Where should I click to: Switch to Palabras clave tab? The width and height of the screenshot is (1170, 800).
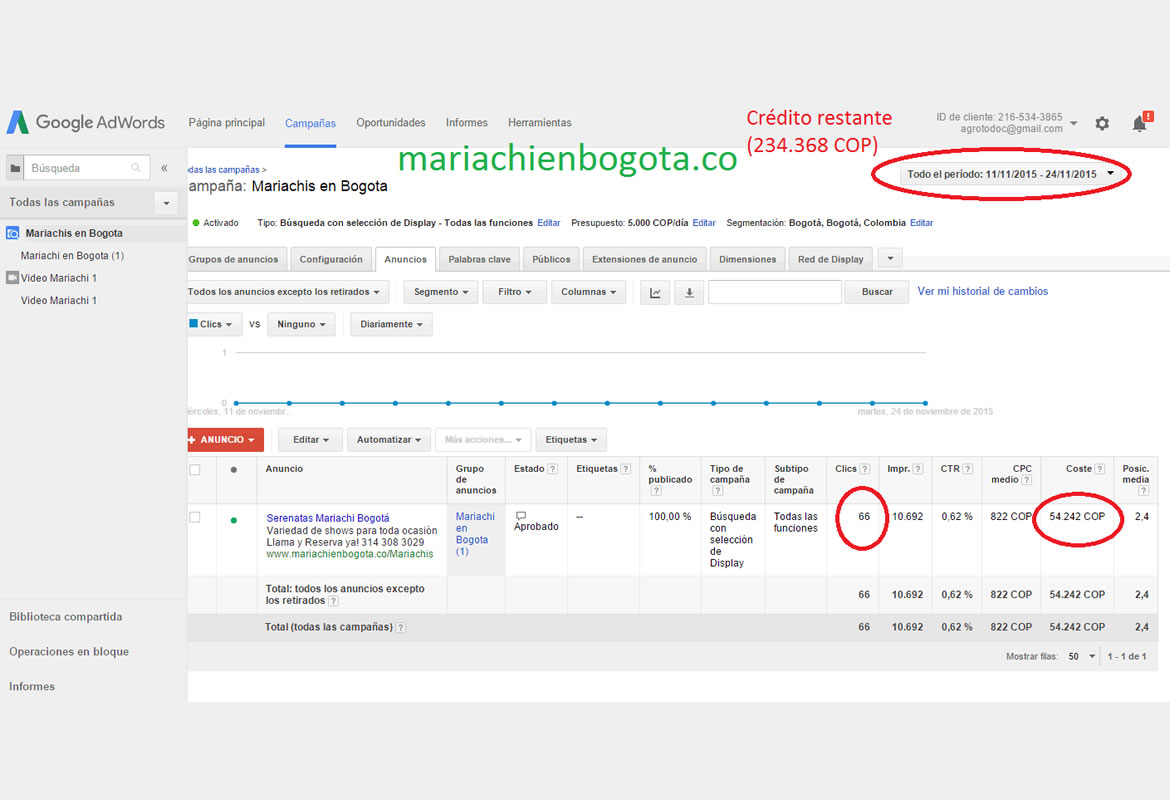pyautogui.click(x=480, y=259)
